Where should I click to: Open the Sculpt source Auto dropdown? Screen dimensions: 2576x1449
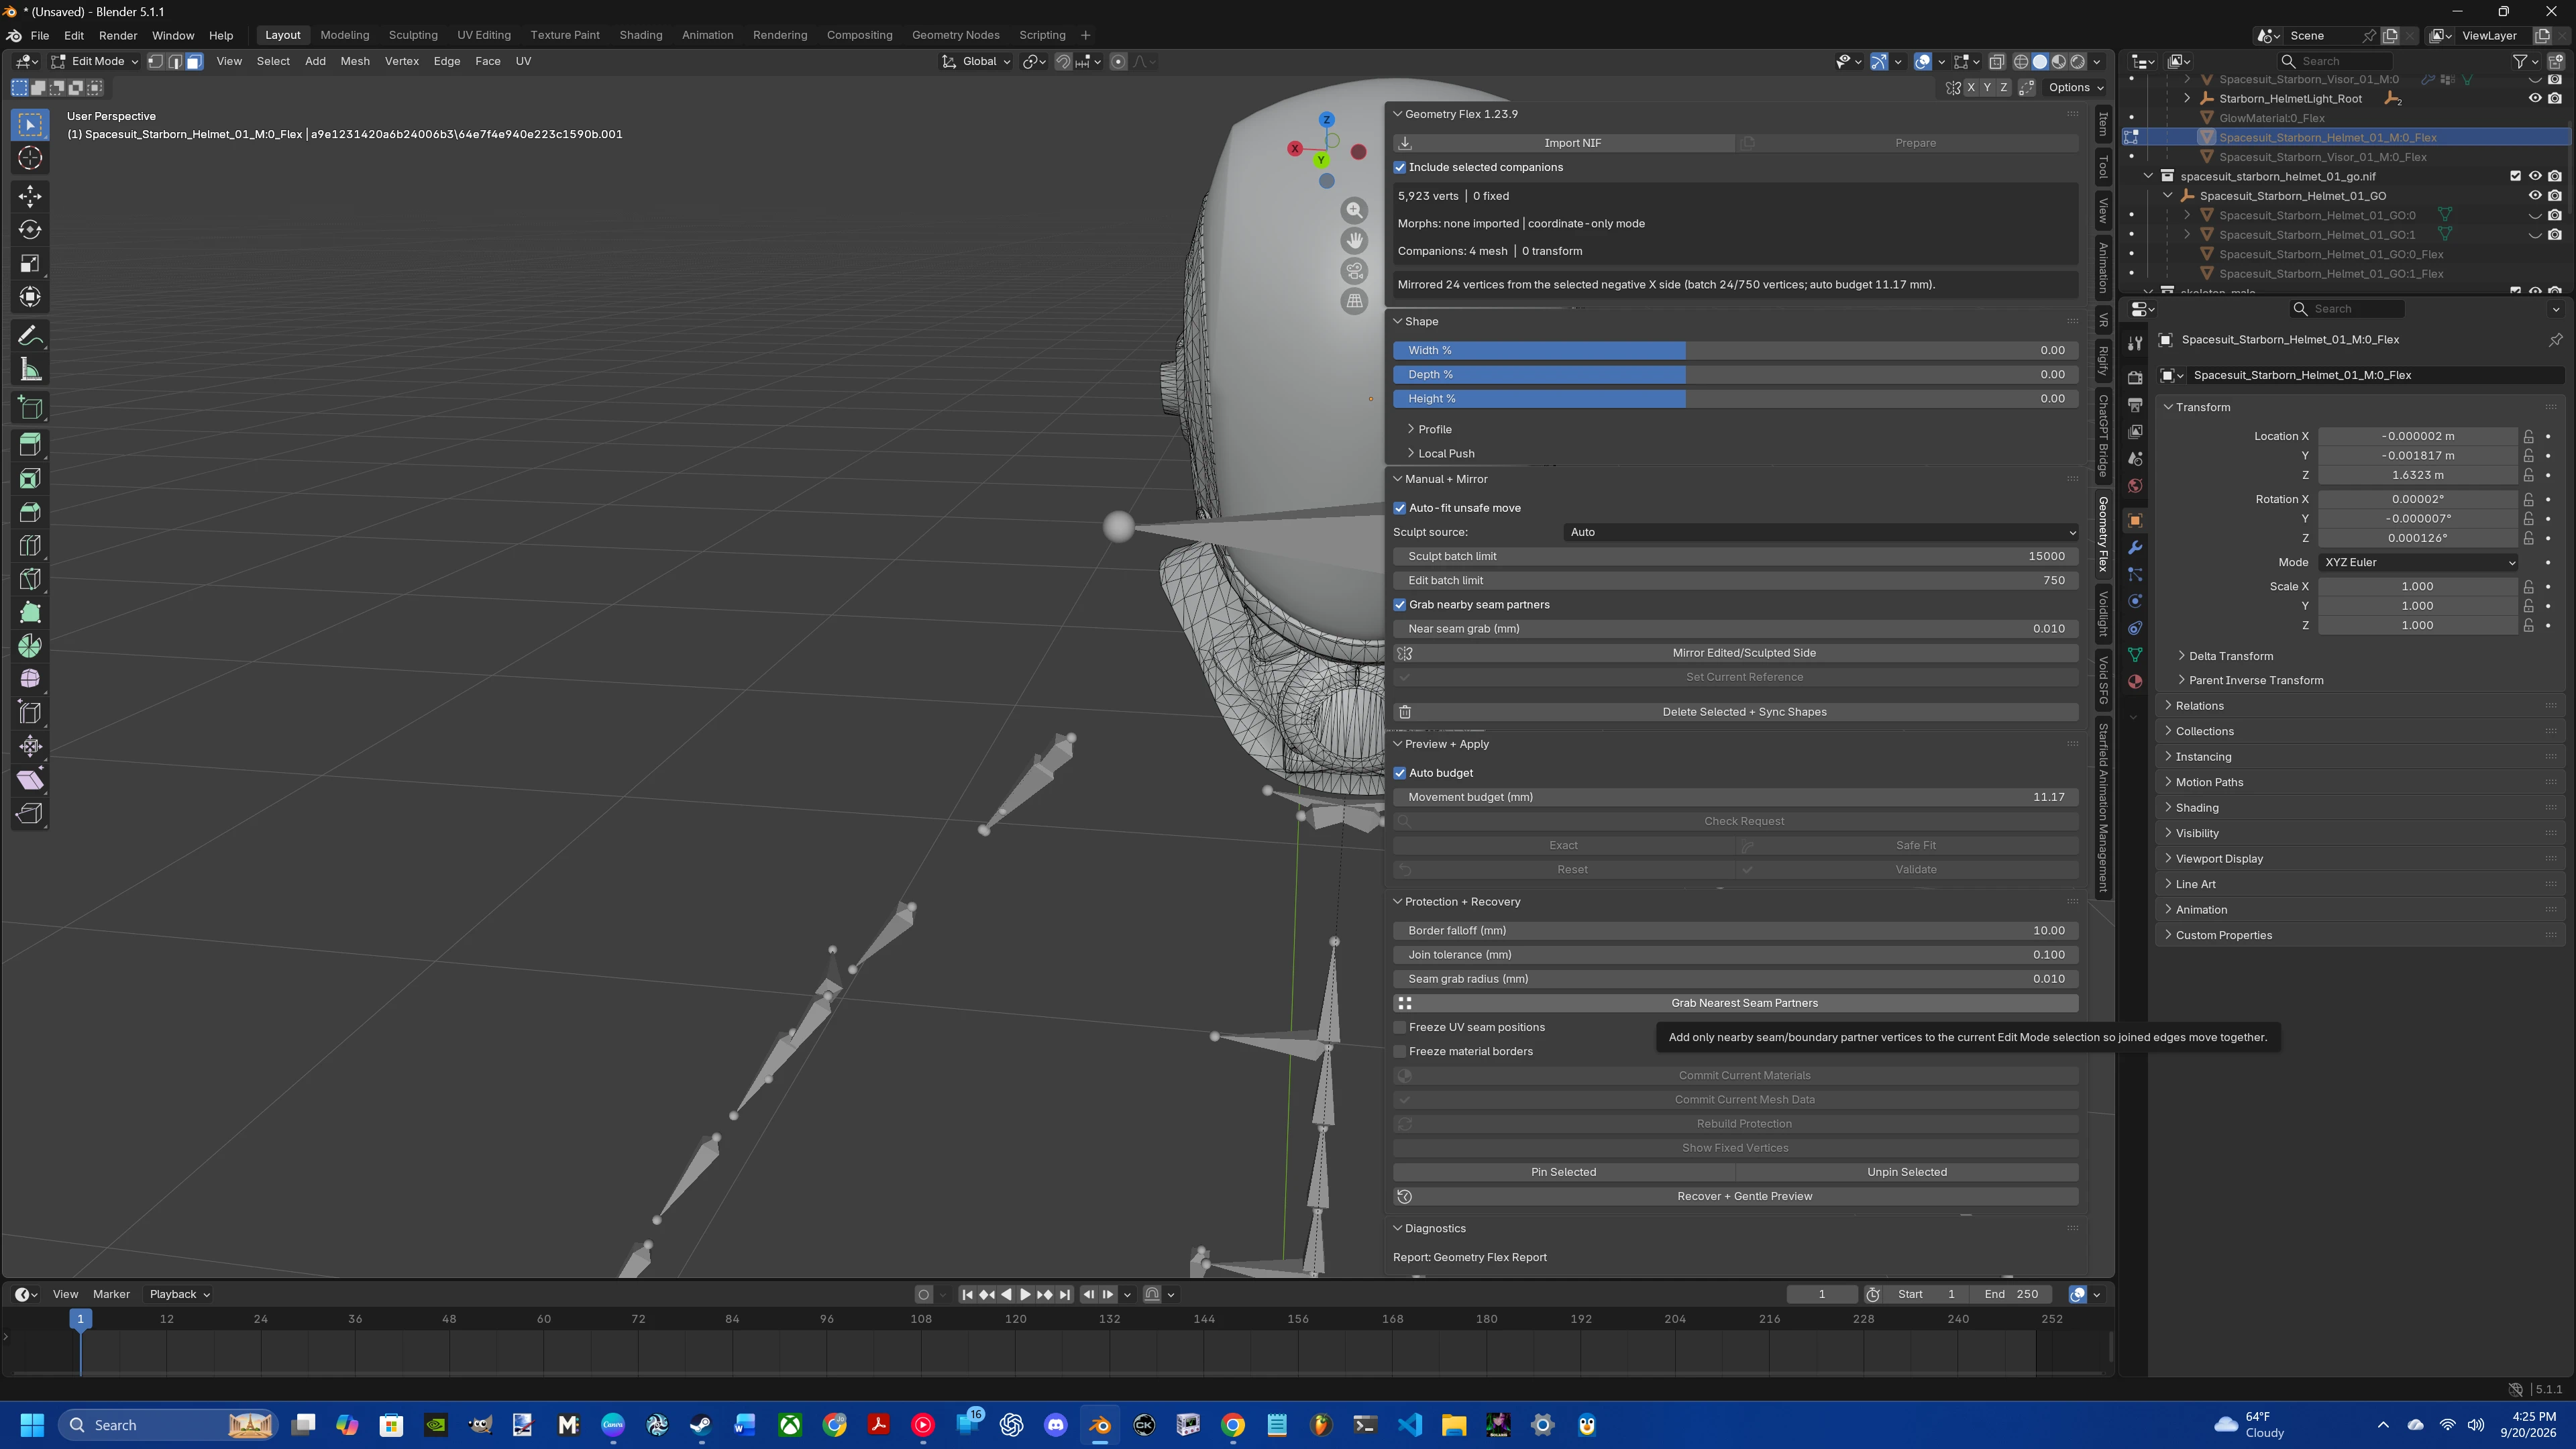point(1821,532)
